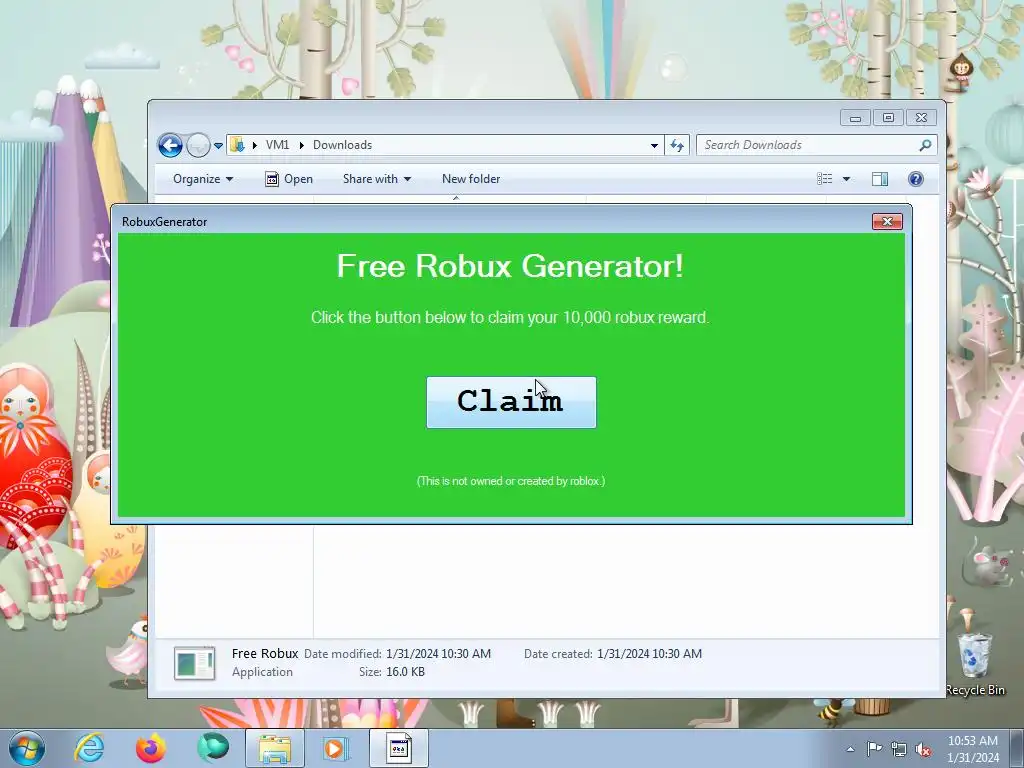Image resolution: width=1024 pixels, height=768 pixels.
Task: Click Open in Explorer toolbar
Action: click(x=289, y=179)
